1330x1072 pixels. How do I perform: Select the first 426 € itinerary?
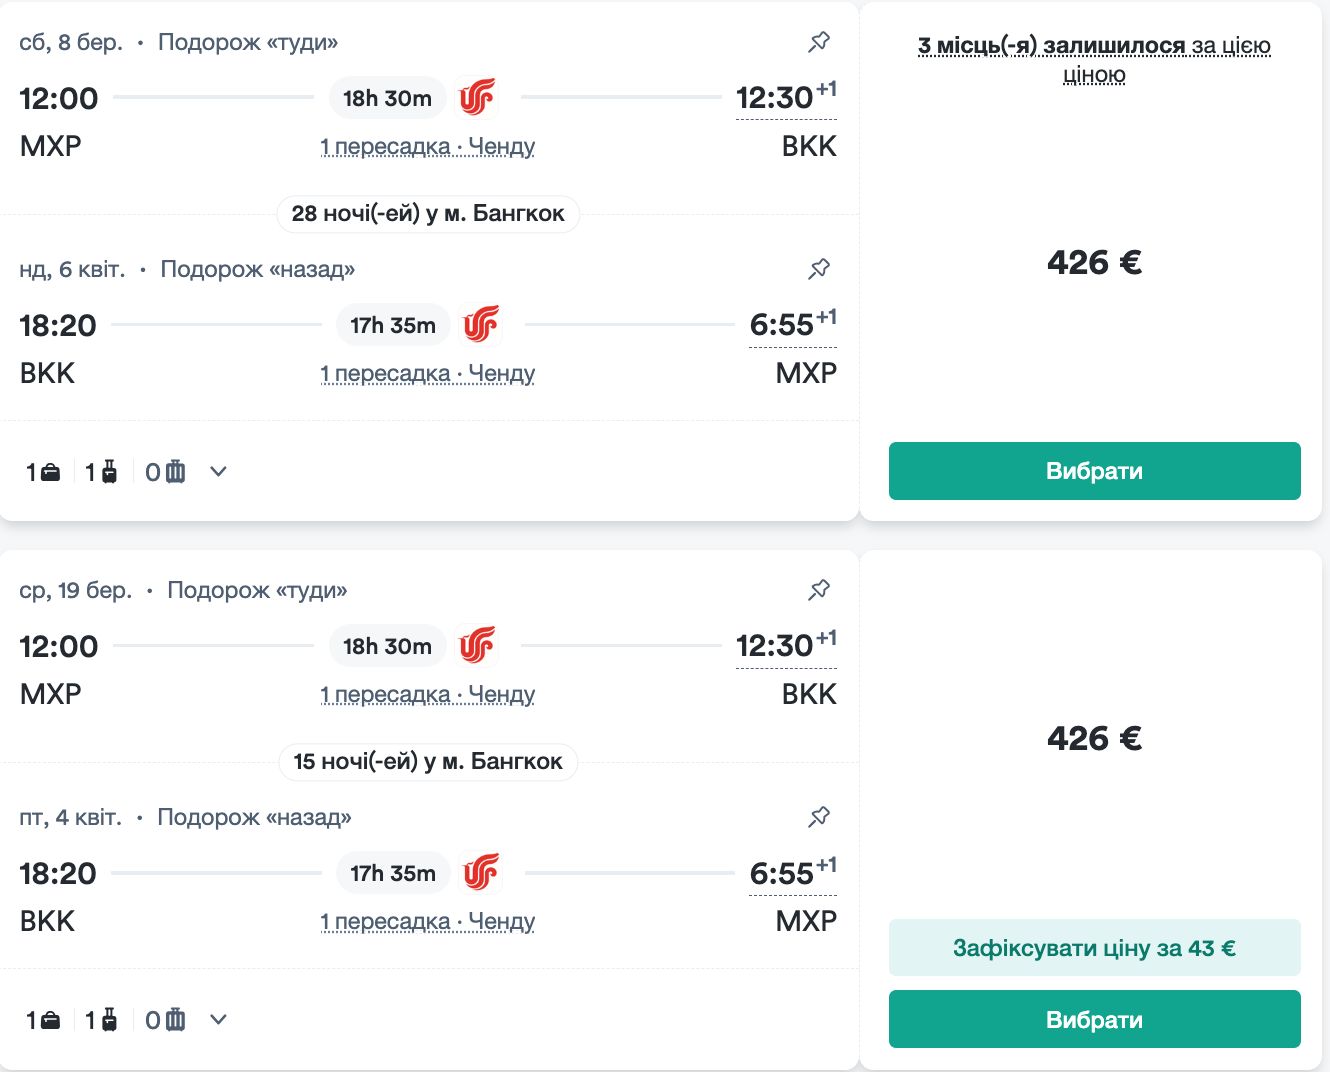click(x=1094, y=471)
